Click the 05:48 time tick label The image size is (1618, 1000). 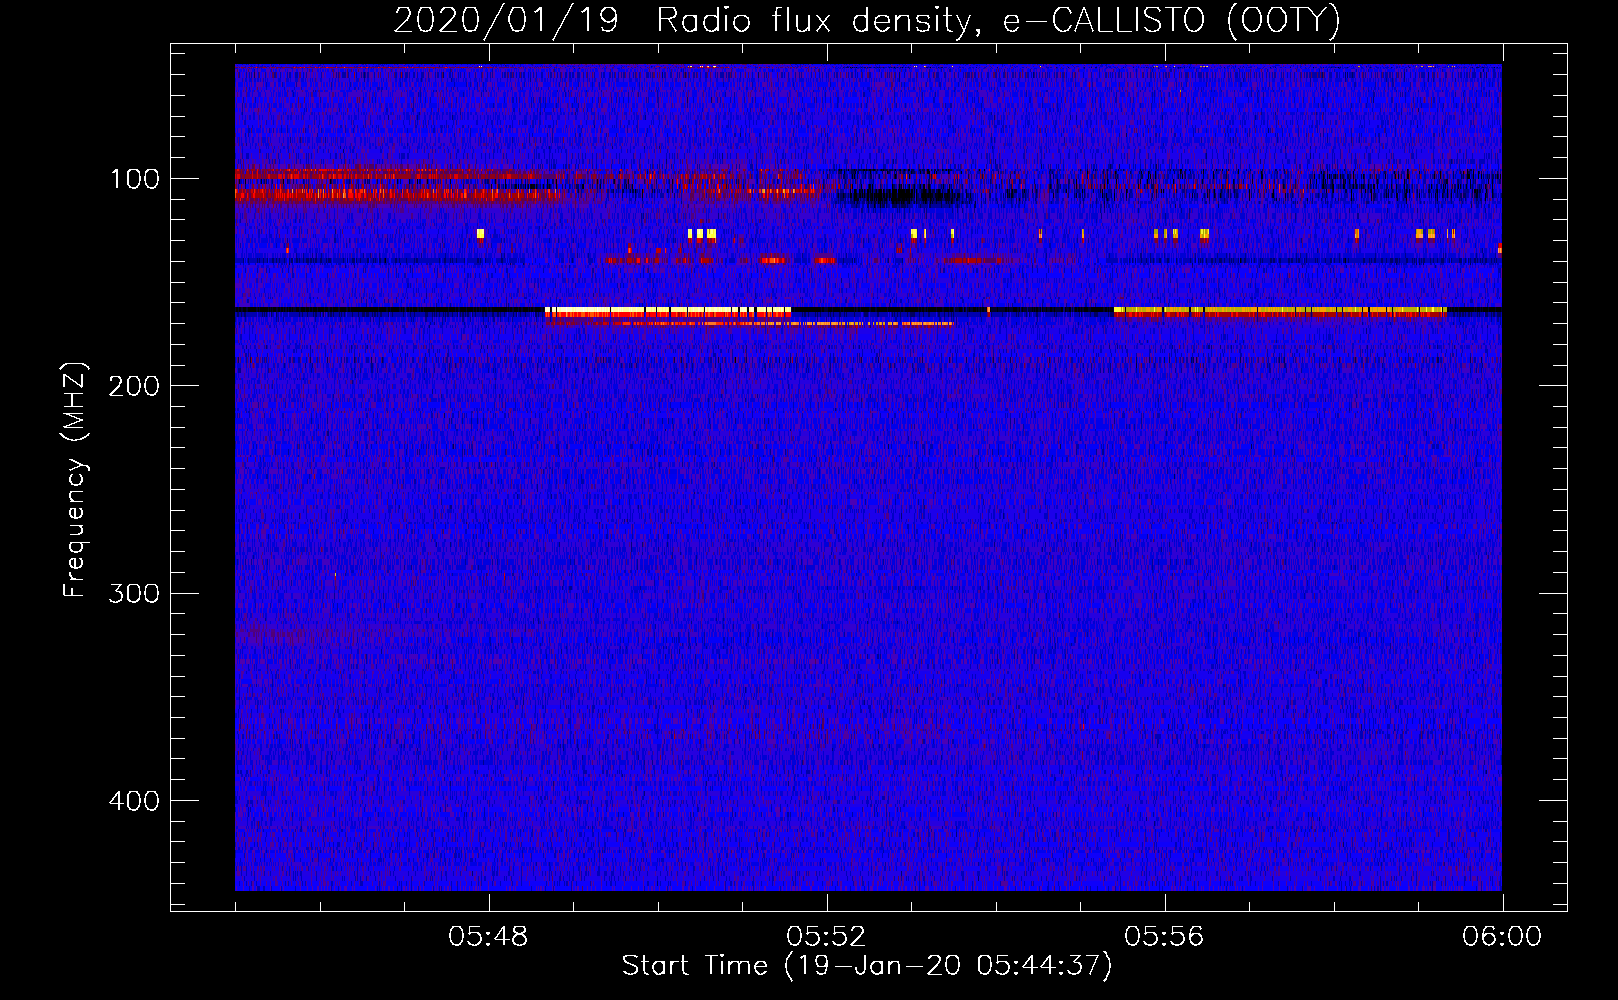point(488,937)
